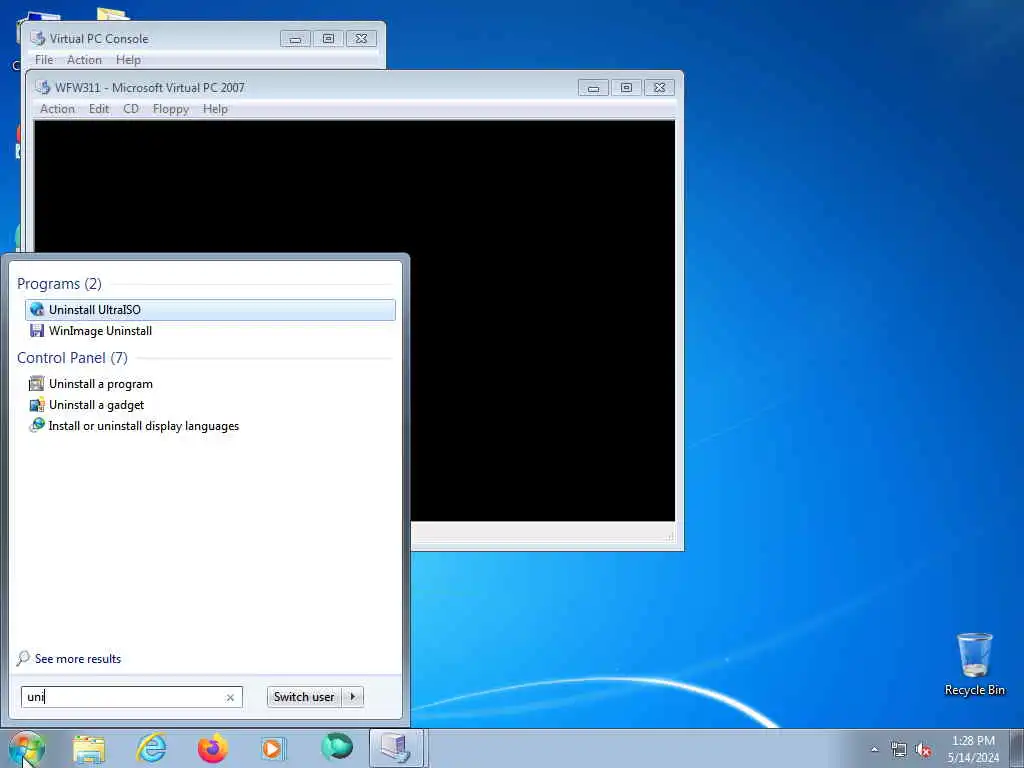
Task: Open Action menu in WFW311 window
Action: tap(57, 109)
